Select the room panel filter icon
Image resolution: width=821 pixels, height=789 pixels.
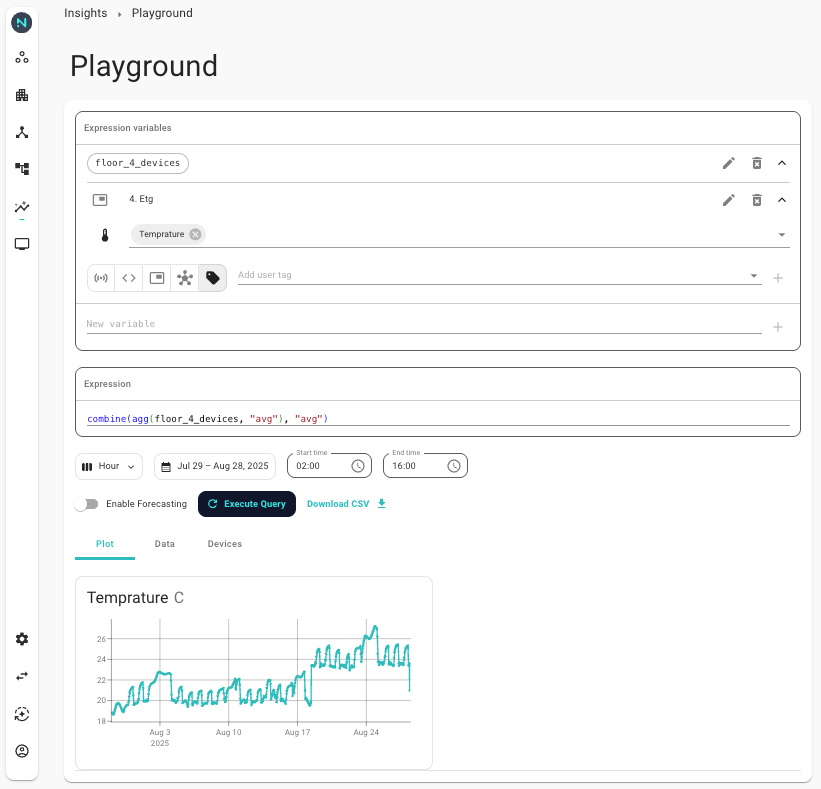(x=157, y=278)
